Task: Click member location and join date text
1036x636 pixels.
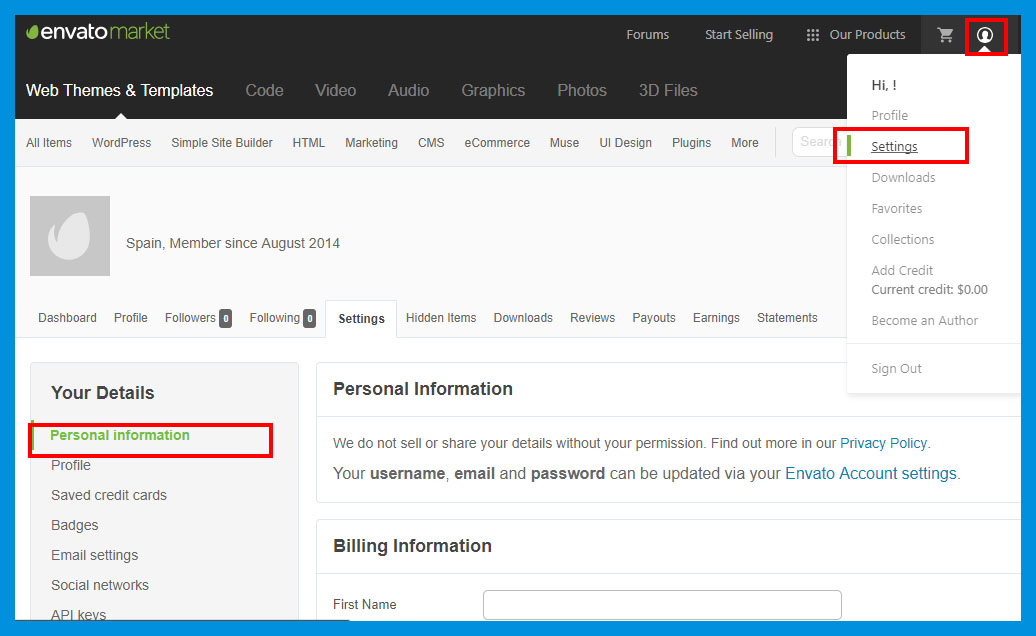Action: (x=233, y=243)
